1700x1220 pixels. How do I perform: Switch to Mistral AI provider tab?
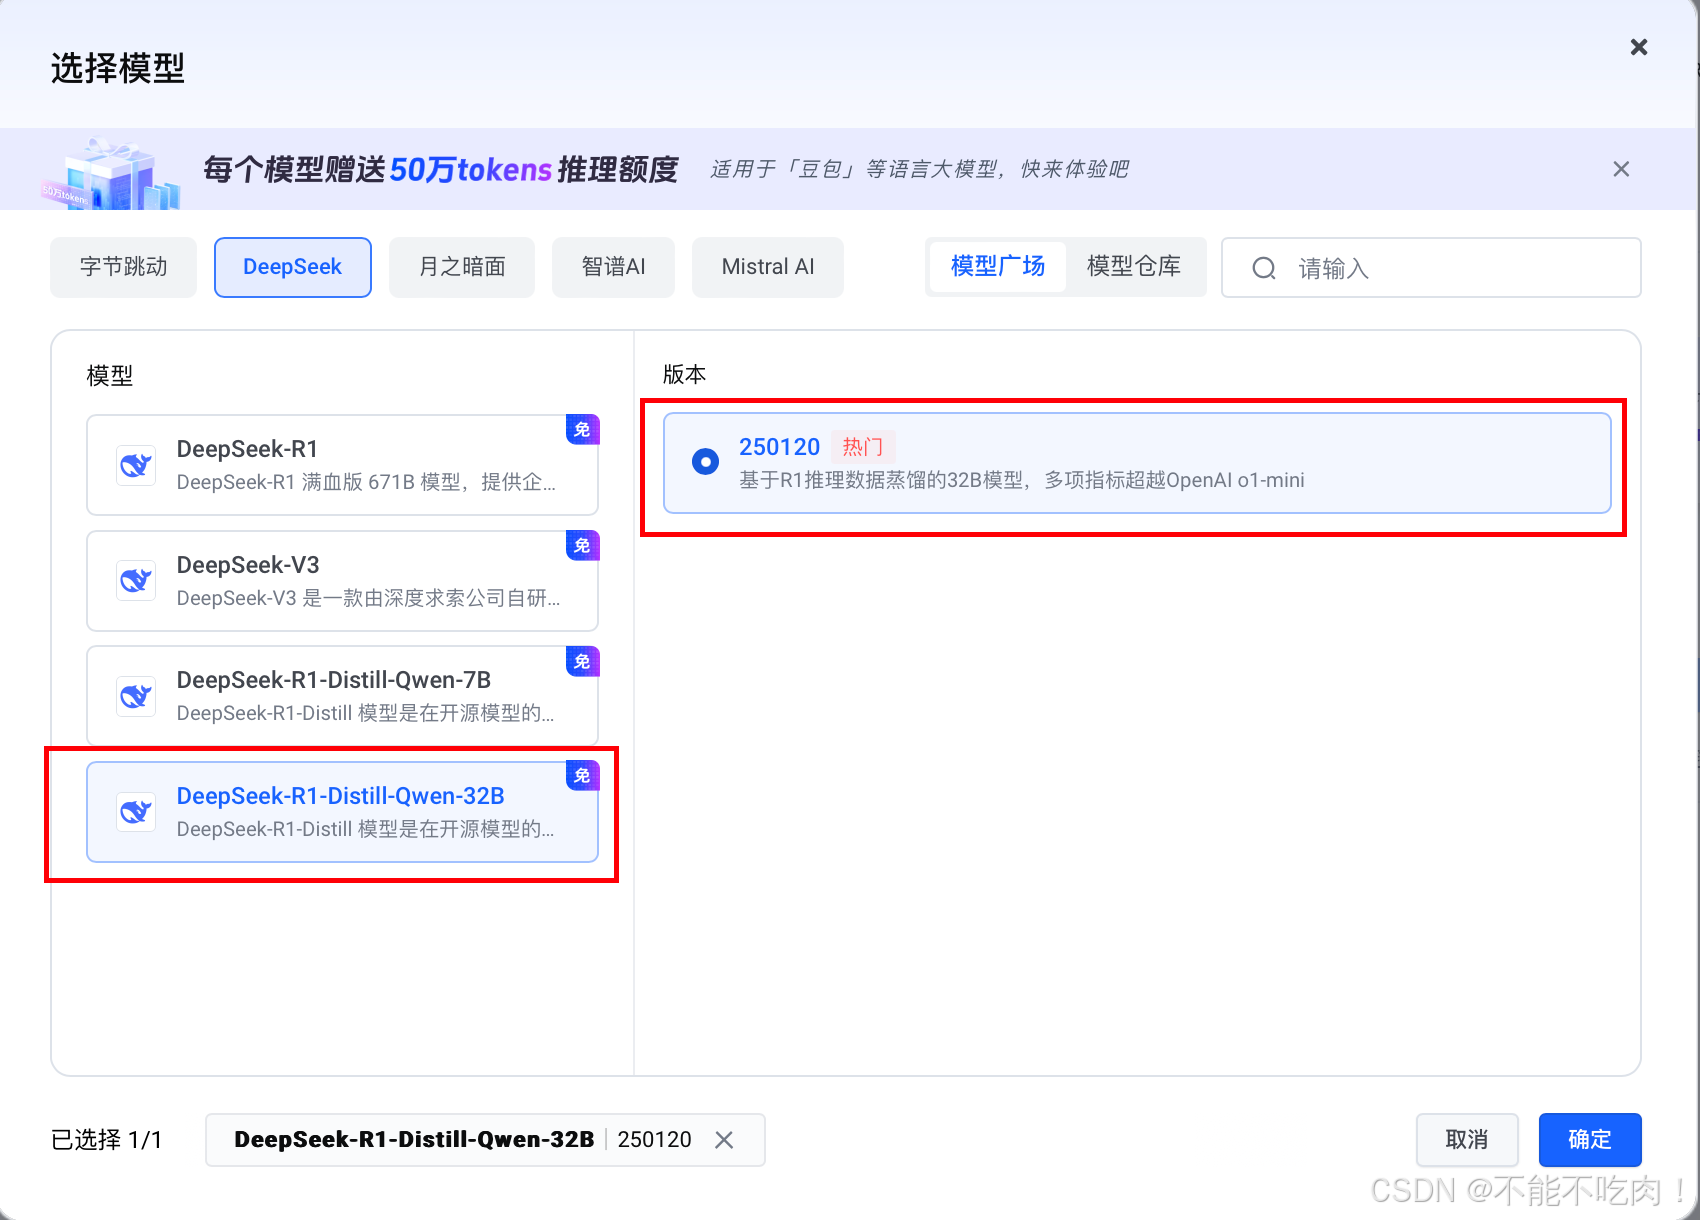click(x=768, y=267)
